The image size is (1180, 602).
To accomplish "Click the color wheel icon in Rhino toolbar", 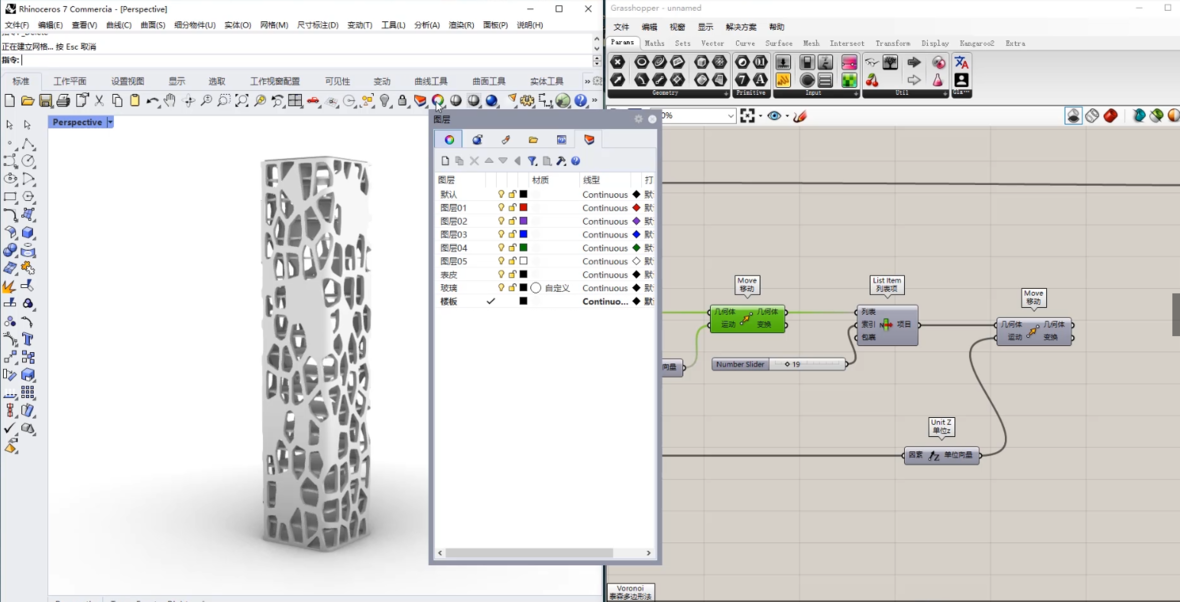I will click(438, 100).
